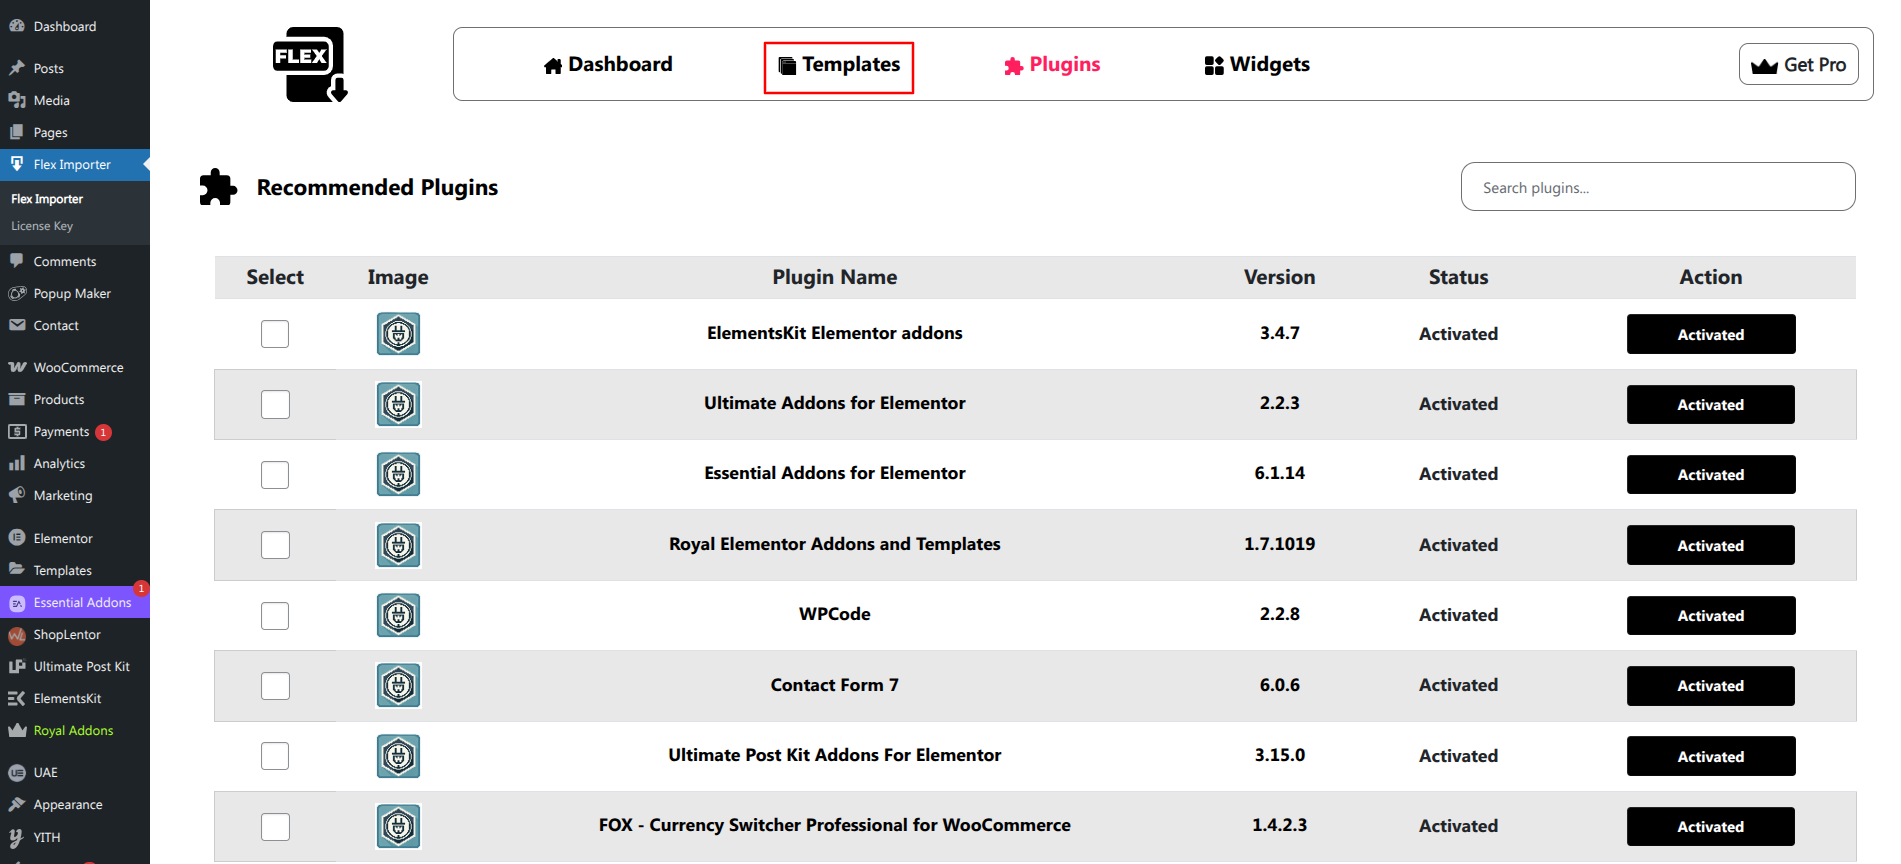Click the Plugin Name column header
Image resolution: width=1901 pixels, height=864 pixels.
[835, 277]
